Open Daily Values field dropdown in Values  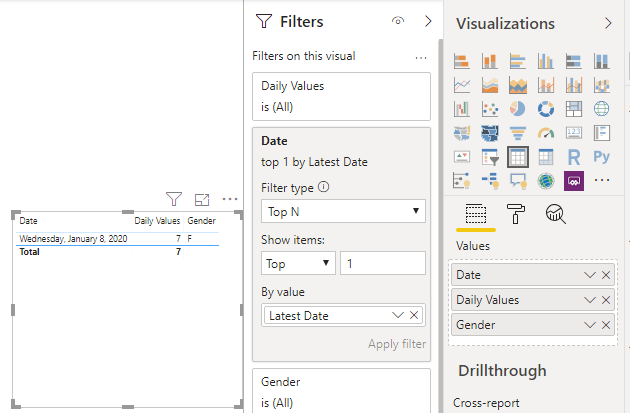point(589,300)
